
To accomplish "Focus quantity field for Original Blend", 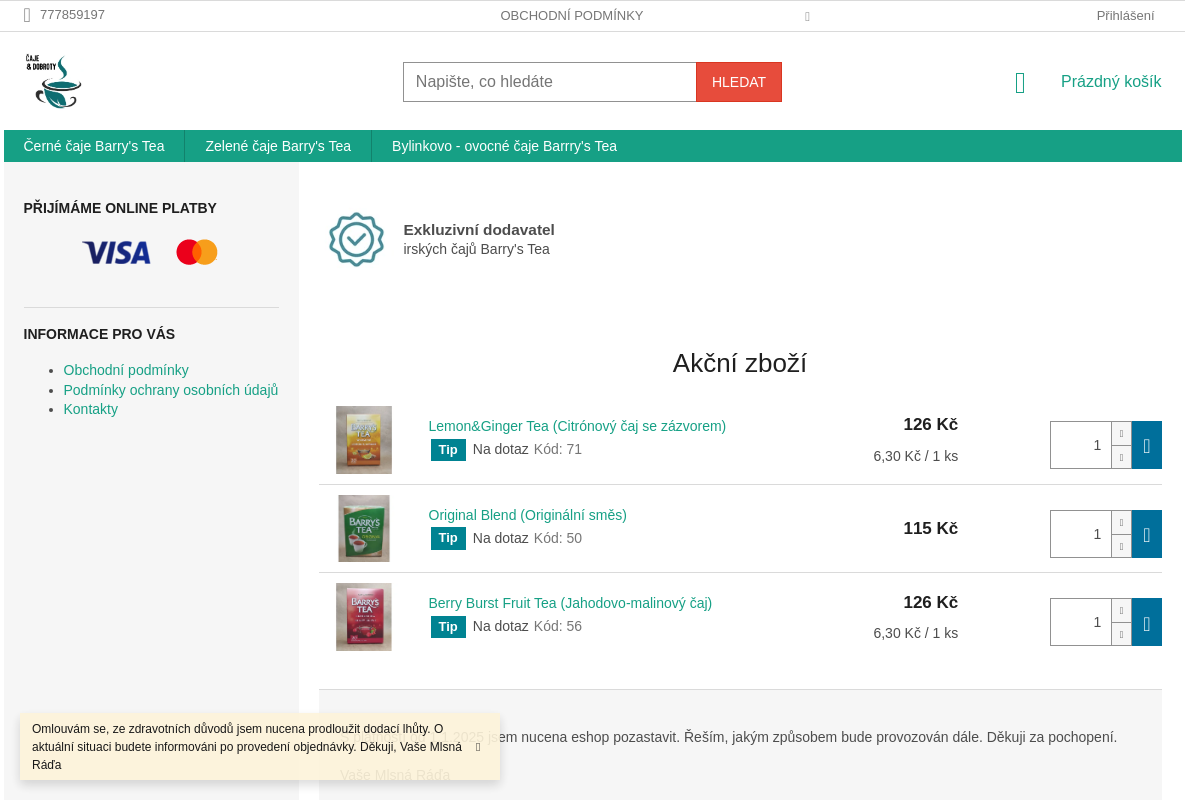I will point(1080,534).
